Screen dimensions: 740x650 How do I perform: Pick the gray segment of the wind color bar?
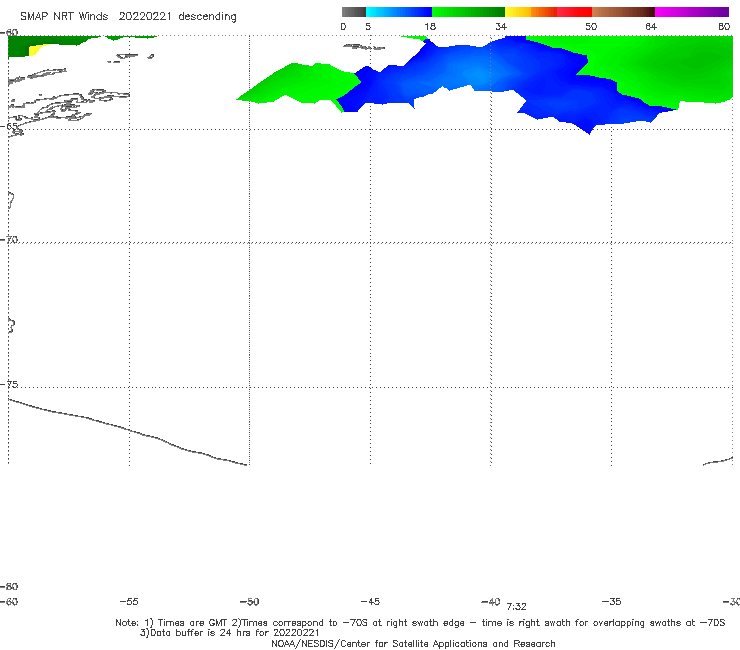353,12
